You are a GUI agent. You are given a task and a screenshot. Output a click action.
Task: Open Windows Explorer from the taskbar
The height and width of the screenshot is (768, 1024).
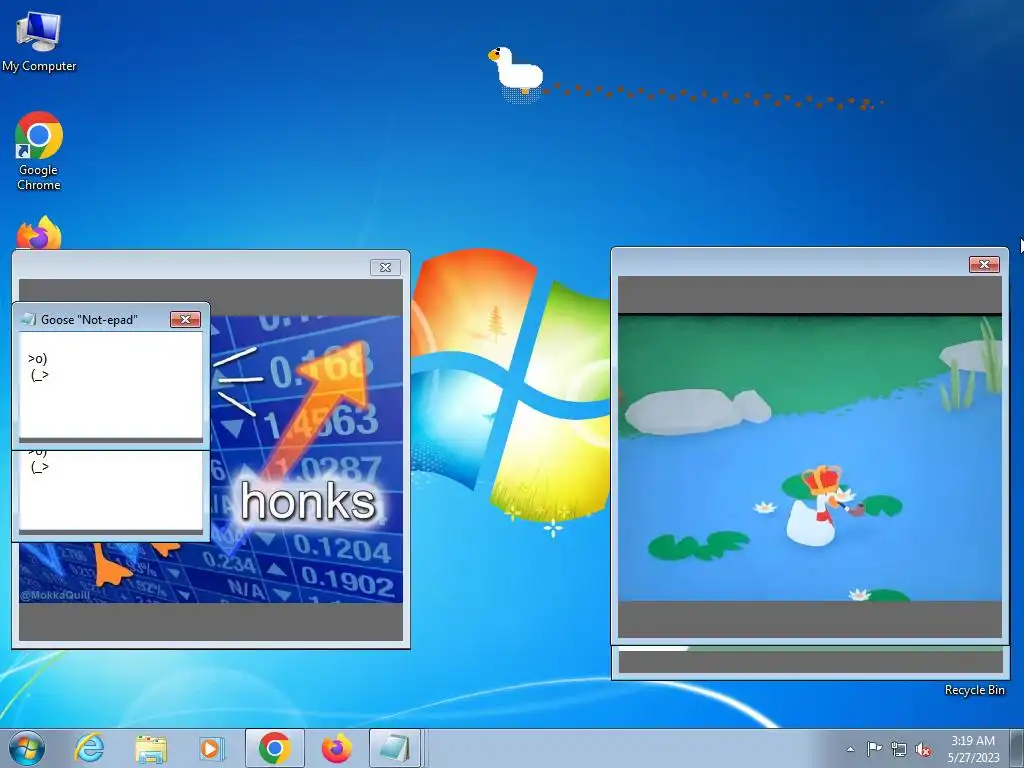pyautogui.click(x=151, y=748)
